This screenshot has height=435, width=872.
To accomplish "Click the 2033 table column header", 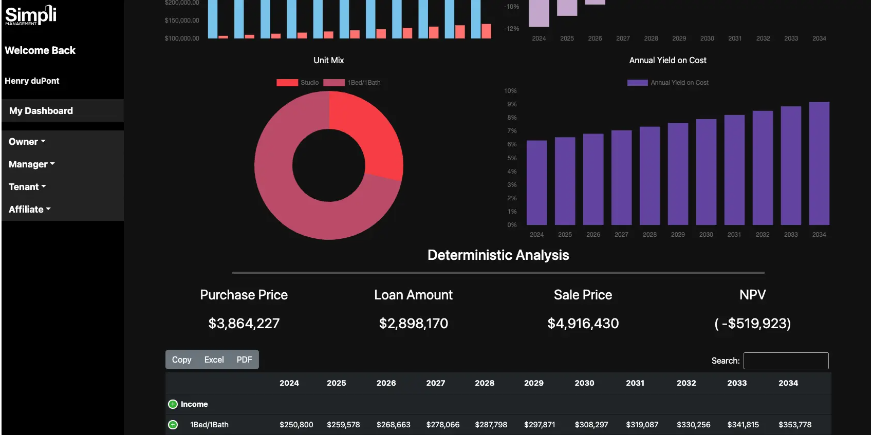I will pos(737,383).
